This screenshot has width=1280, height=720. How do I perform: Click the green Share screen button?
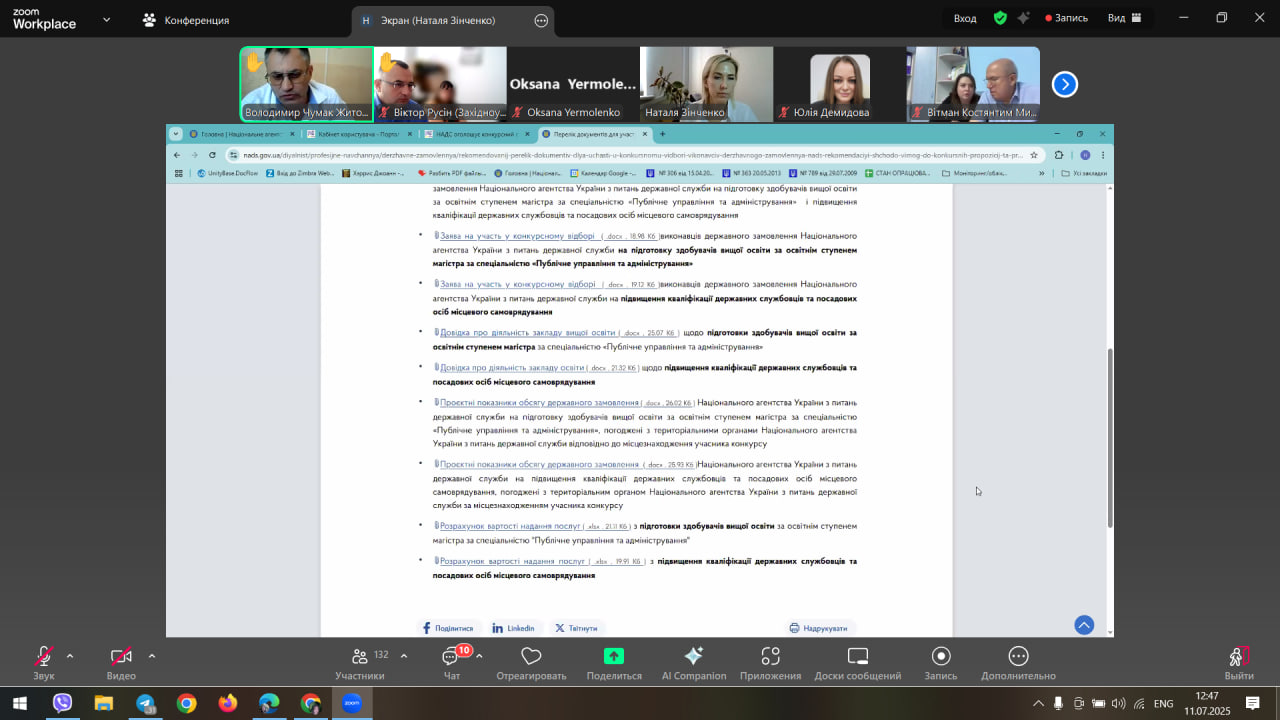click(x=613, y=661)
